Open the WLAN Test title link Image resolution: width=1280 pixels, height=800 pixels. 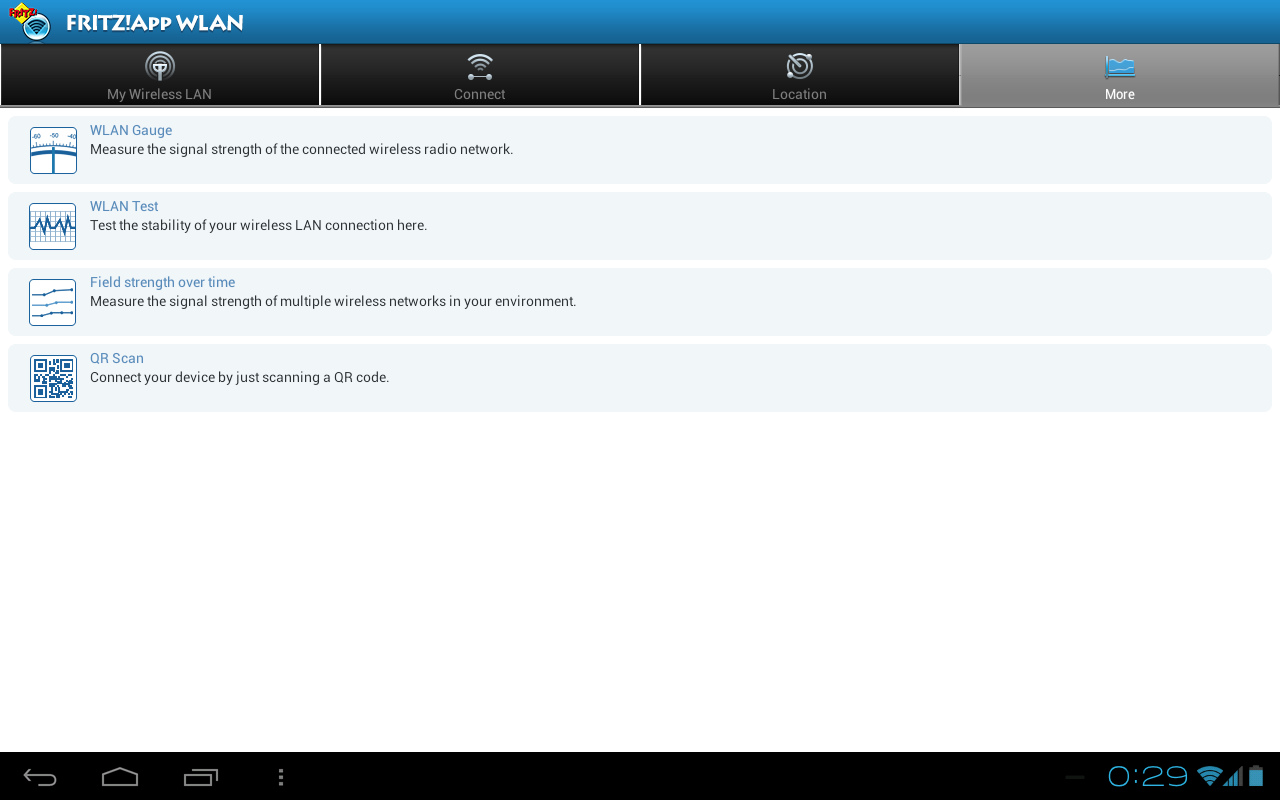(124, 206)
